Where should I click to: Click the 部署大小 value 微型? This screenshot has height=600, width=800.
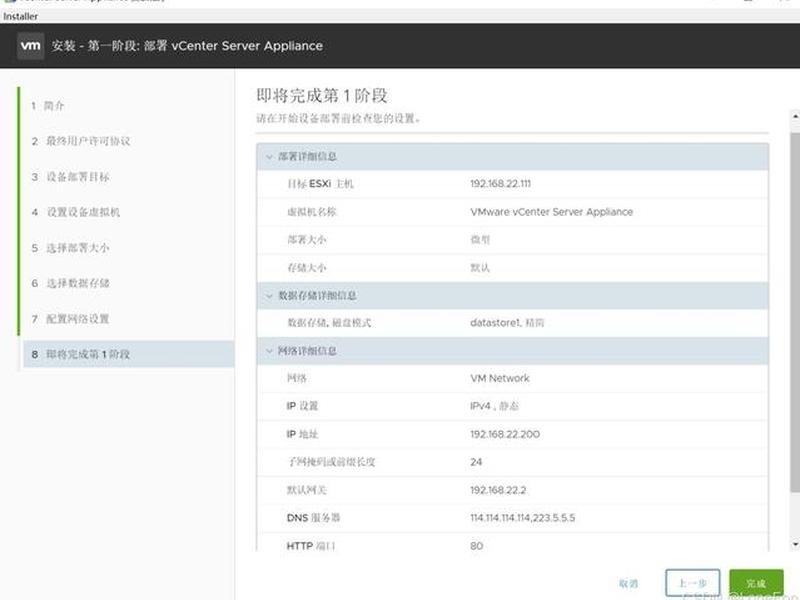pos(480,240)
